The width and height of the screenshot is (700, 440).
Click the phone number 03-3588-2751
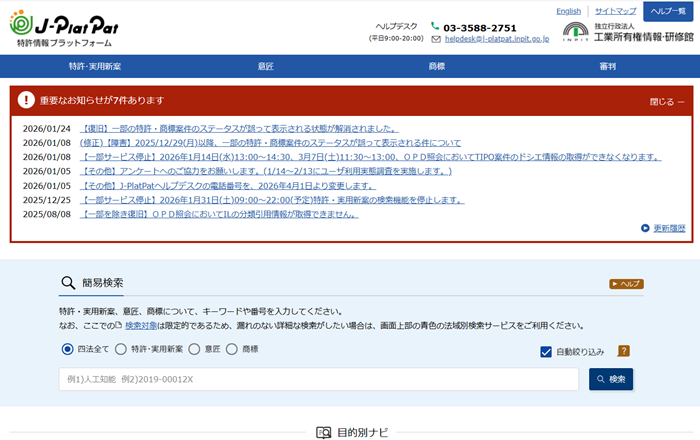click(x=479, y=28)
